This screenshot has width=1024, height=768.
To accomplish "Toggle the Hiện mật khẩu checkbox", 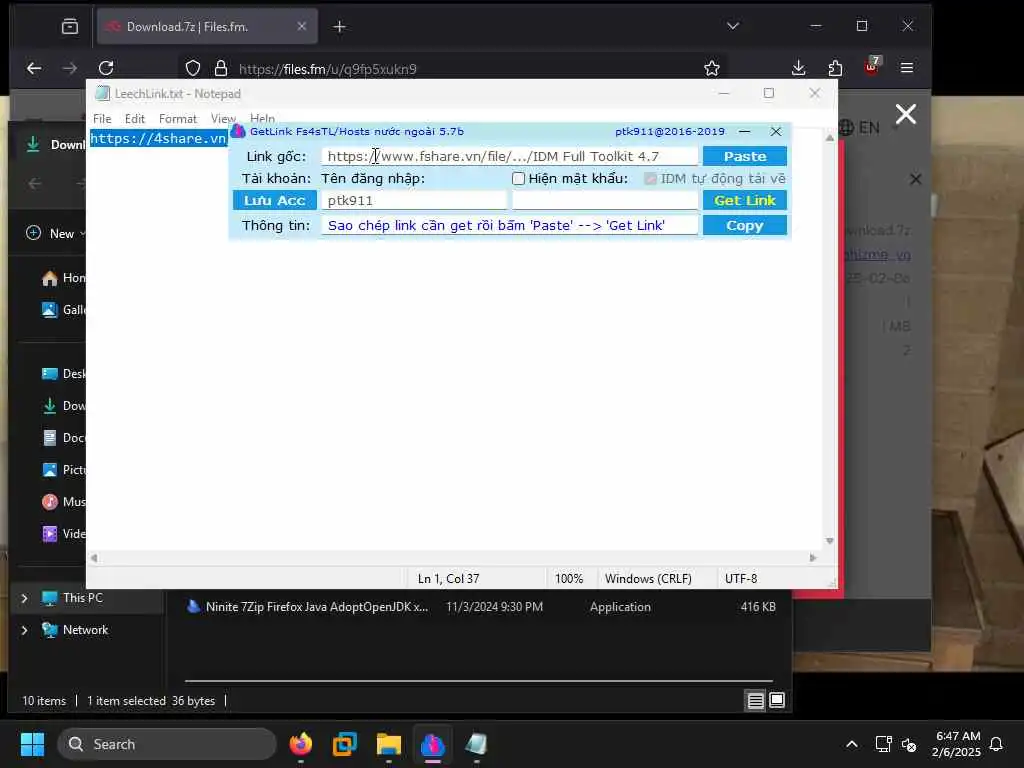I will pos(519,178).
